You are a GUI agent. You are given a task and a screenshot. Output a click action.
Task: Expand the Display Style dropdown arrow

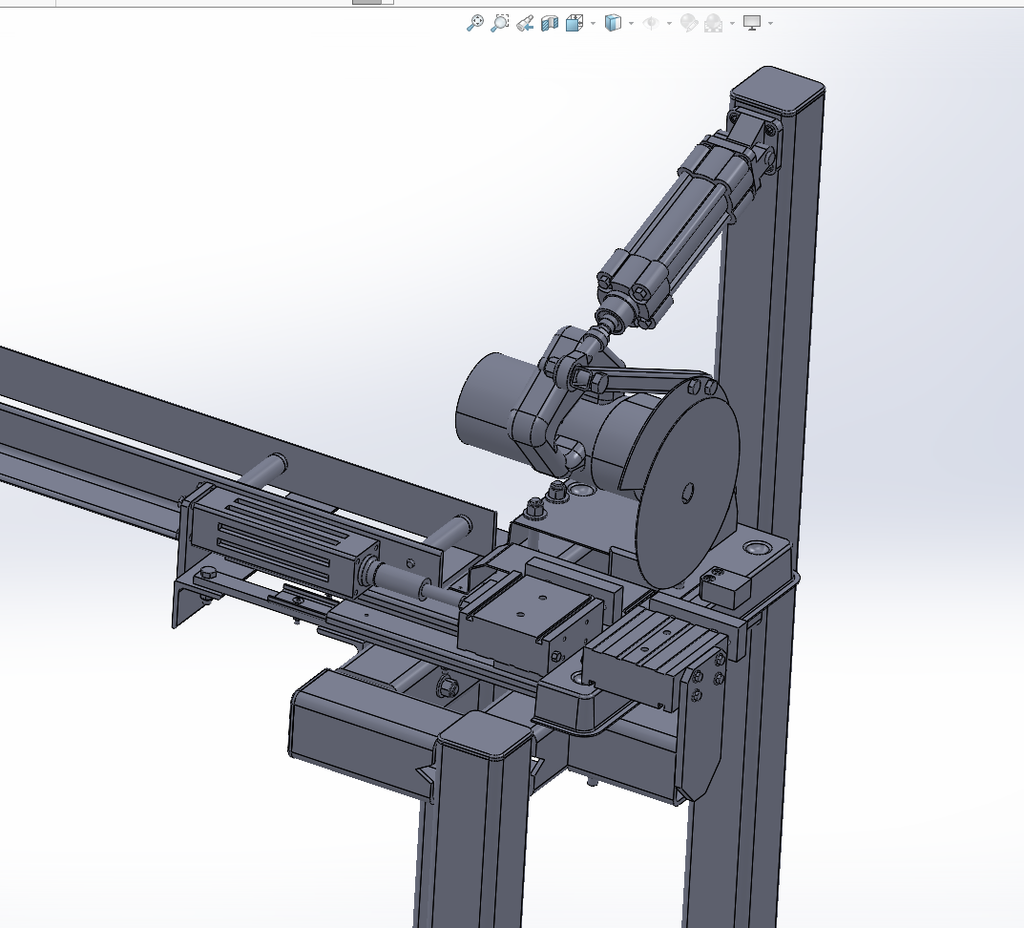pos(631,24)
